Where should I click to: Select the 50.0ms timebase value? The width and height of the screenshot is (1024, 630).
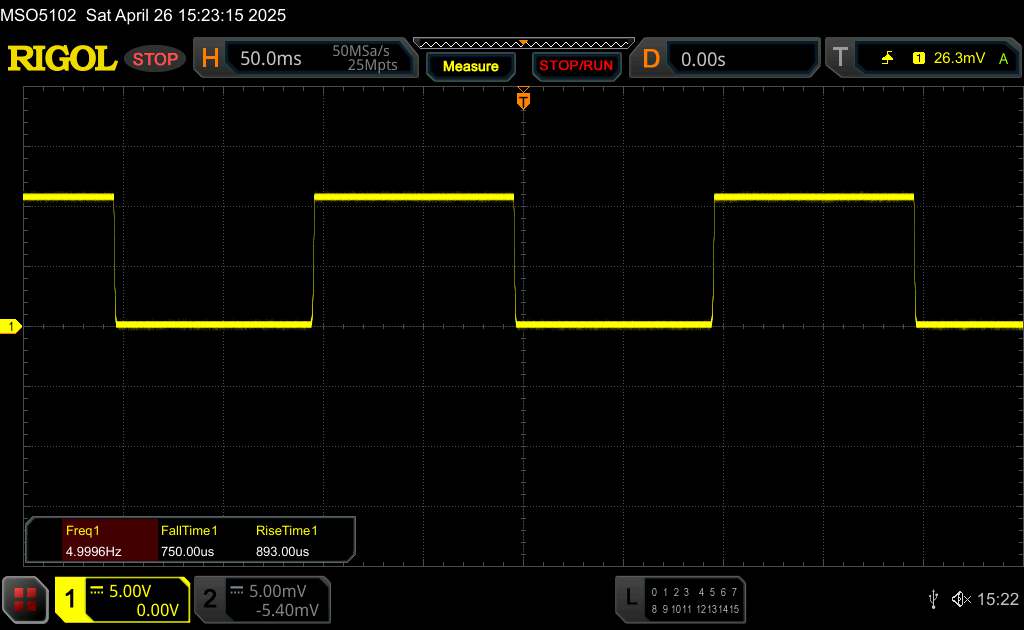coord(270,59)
